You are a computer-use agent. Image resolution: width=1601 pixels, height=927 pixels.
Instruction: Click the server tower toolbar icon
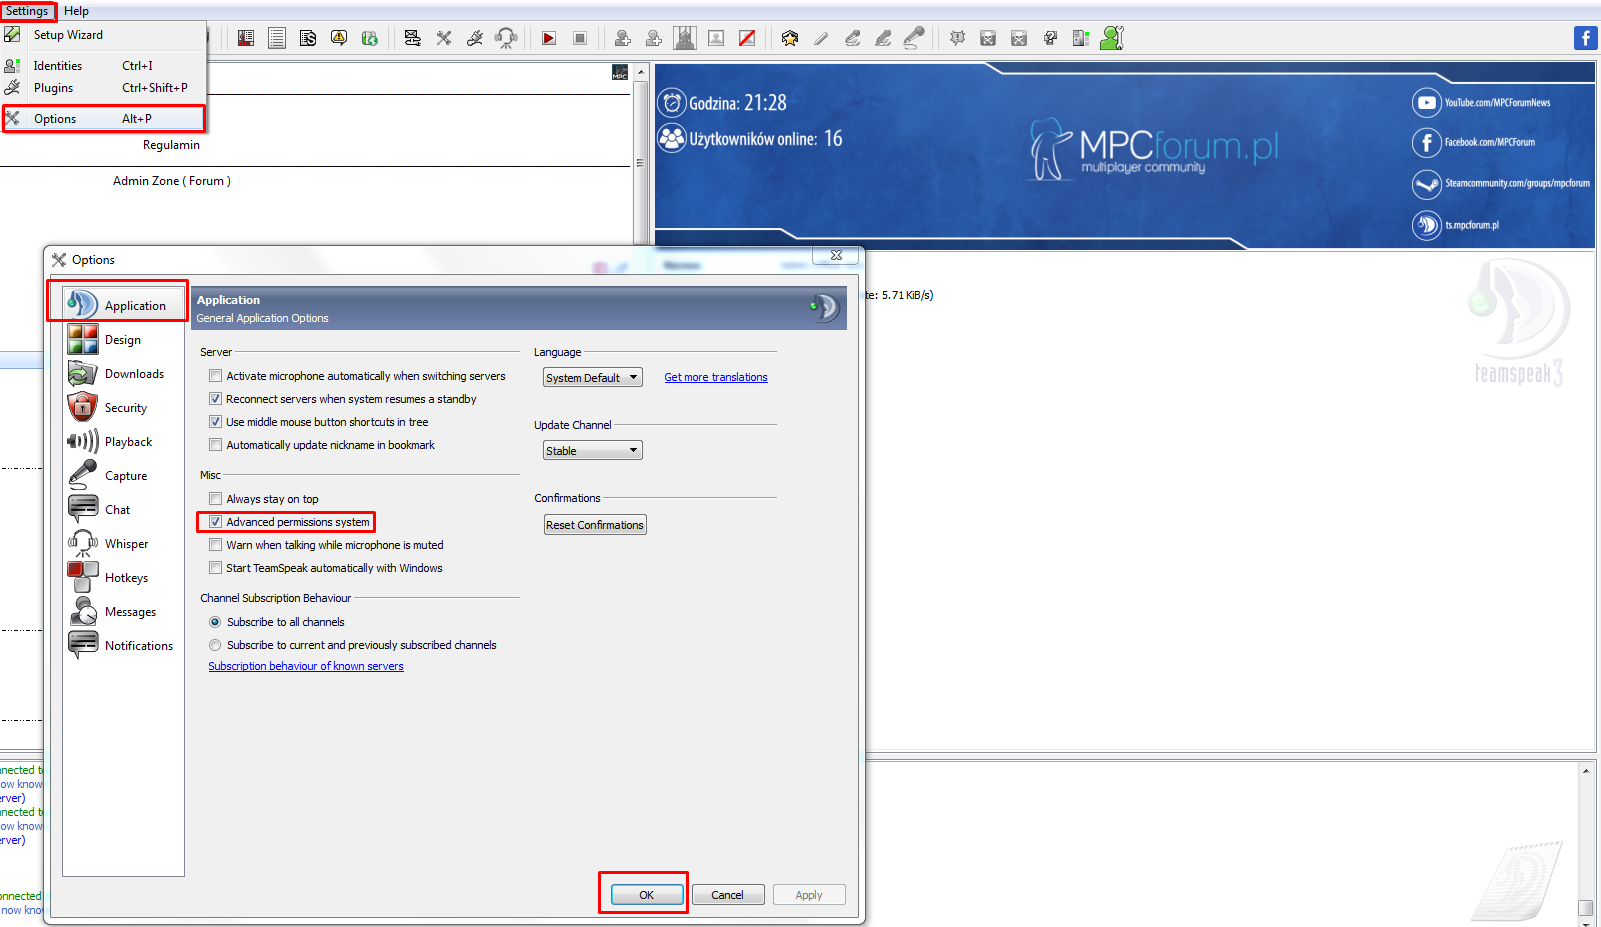point(1081,38)
